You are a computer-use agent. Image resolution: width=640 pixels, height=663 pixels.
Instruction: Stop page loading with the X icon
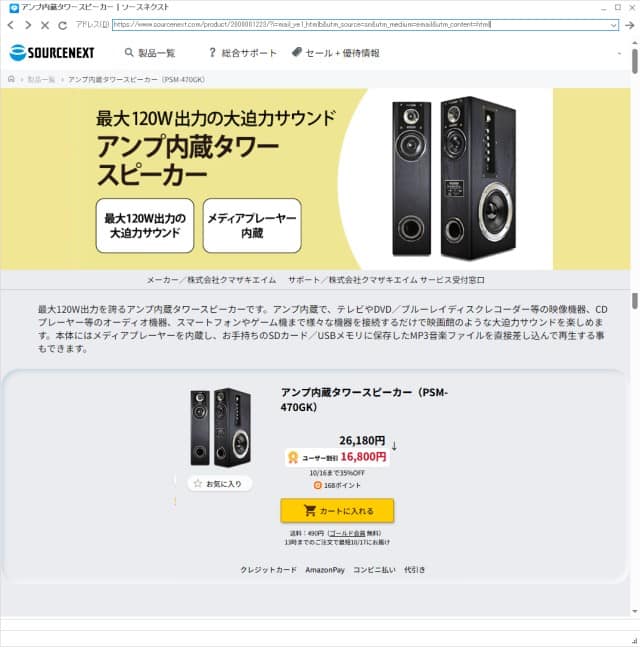coord(45,25)
